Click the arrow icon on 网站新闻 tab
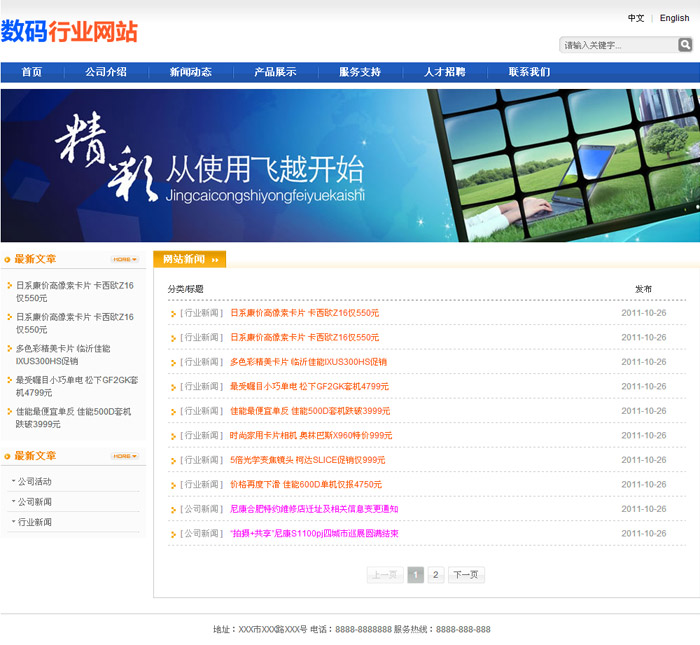The image size is (700, 645). coord(215,260)
